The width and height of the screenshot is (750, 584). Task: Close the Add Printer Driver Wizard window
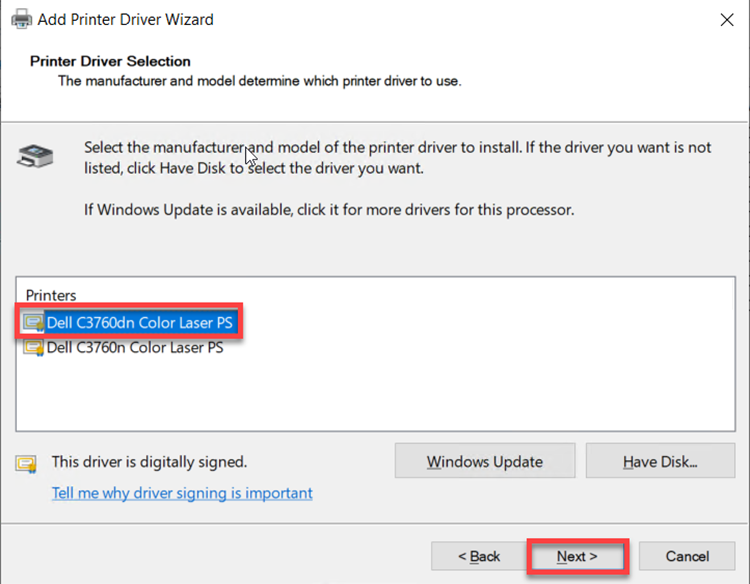point(723,19)
